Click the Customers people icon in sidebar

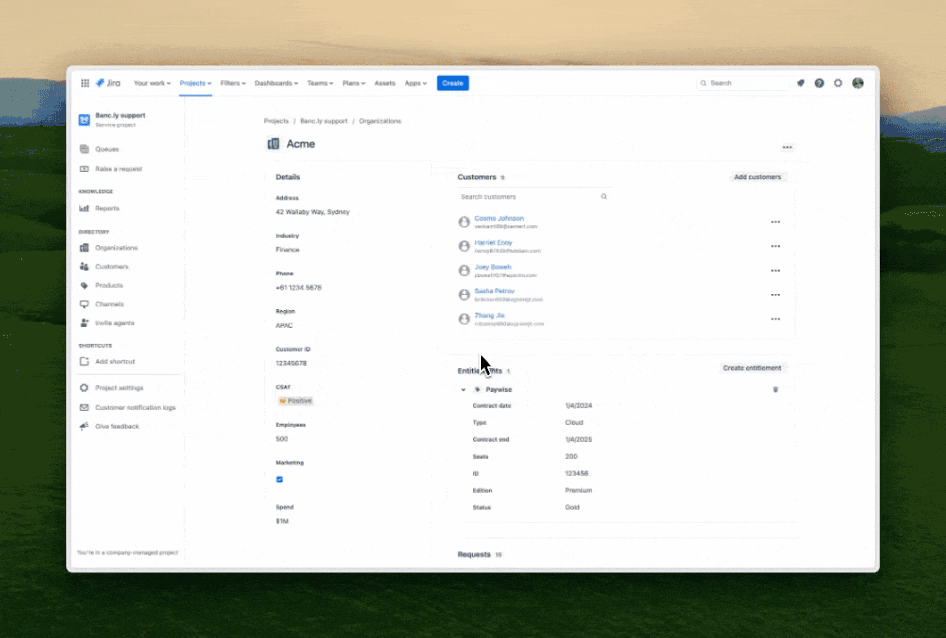84,266
